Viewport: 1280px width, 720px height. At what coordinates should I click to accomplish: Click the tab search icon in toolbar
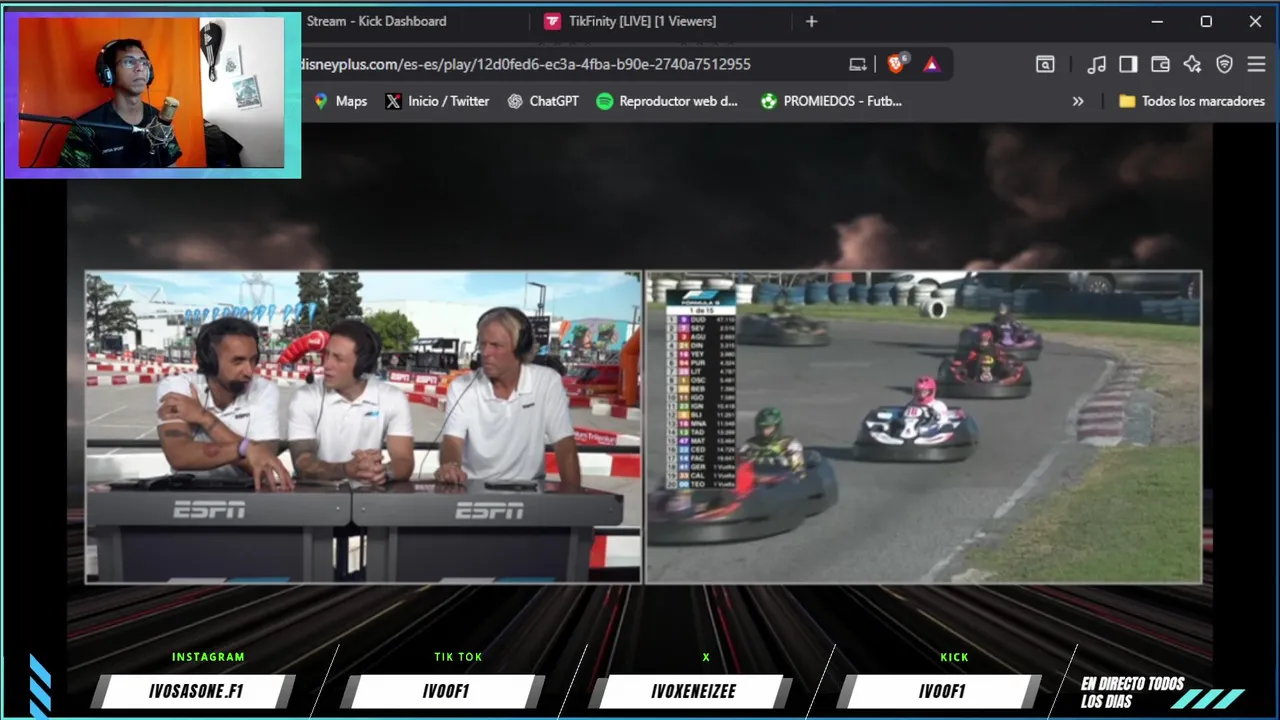[x=1045, y=64]
